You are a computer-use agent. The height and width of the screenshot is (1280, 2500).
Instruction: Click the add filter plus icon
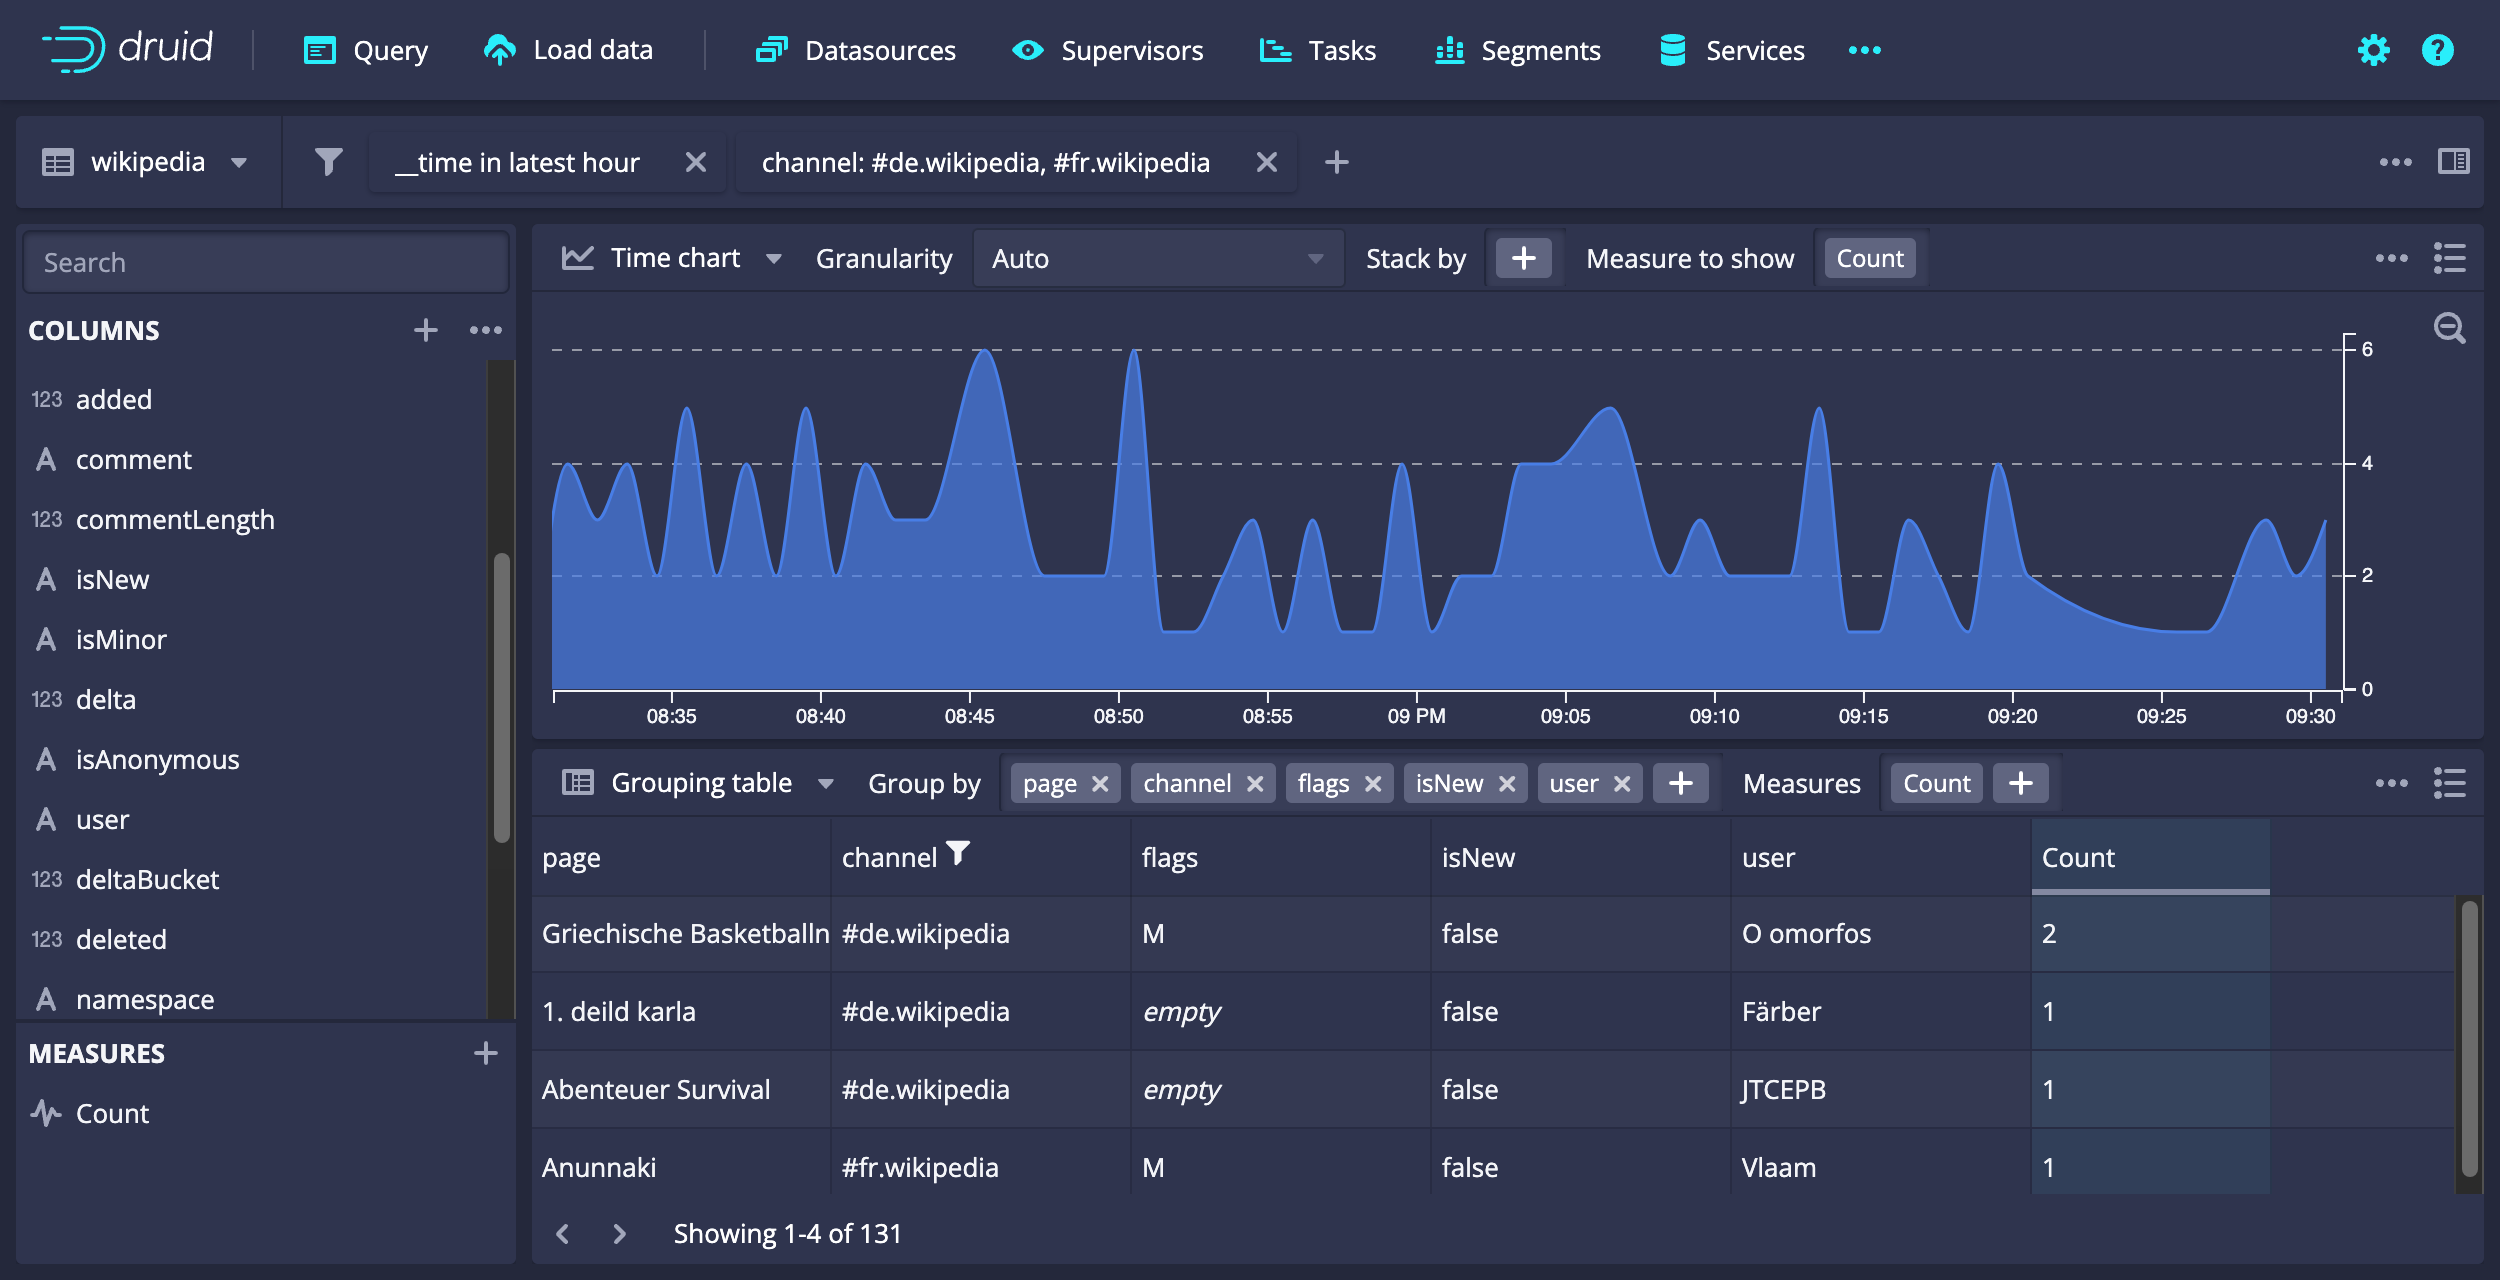1336,162
